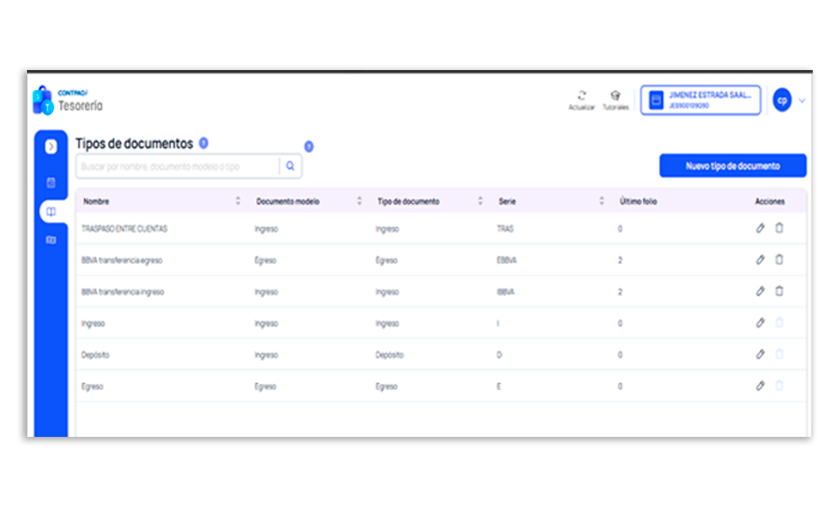The height and width of the screenshot is (507, 824).
Task: Click disabled trash icon in Egreso row
Action: (779, 386)
